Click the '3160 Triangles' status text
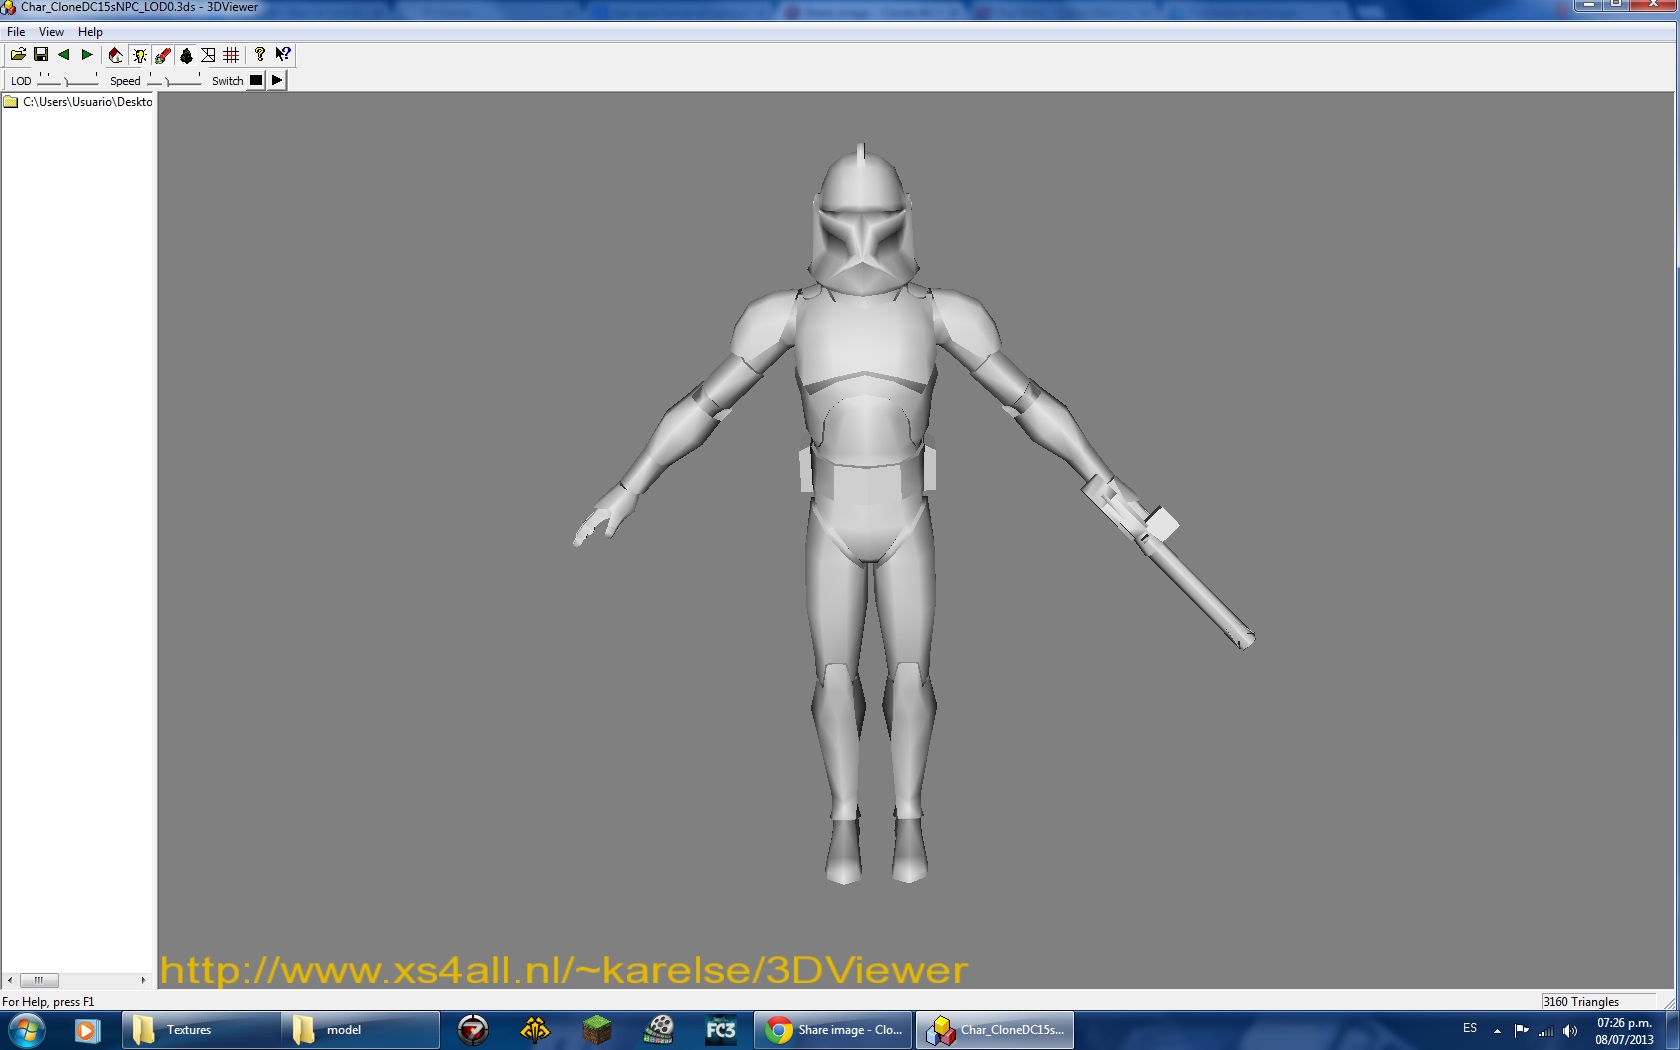Viewport: 1680px width, 1050px height. coord(1581,1002)
